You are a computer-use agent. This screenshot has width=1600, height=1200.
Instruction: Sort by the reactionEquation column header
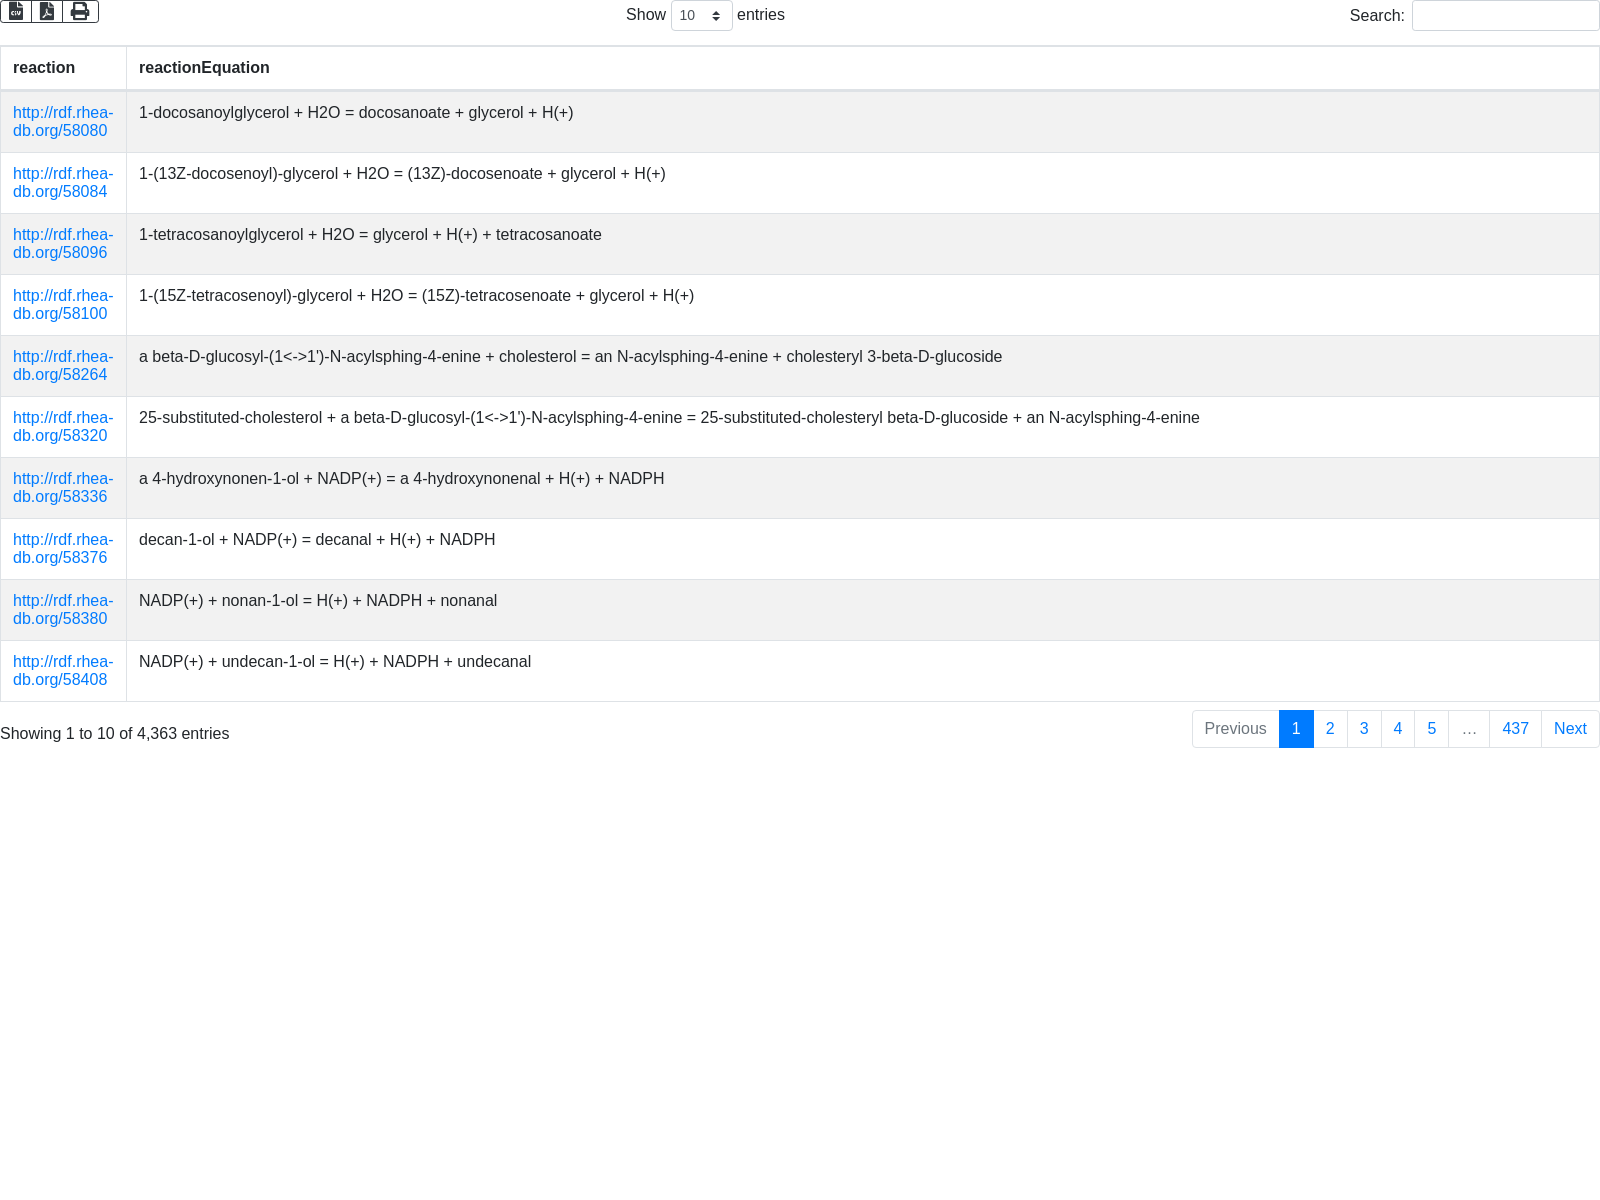pos(204,68)
